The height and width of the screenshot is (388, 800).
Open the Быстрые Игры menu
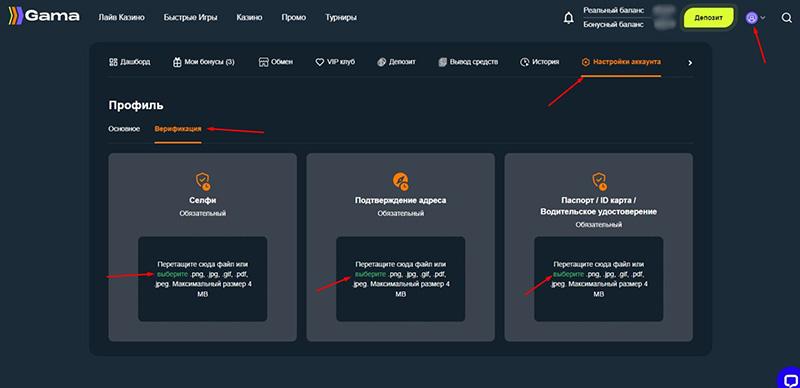click(x=190, y=17)
